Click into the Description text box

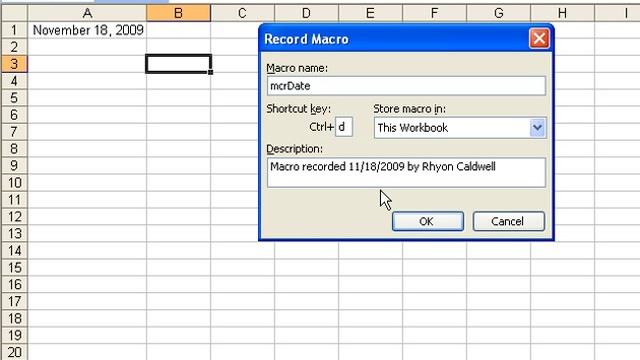pyautogui.click(x=406, y=173)
